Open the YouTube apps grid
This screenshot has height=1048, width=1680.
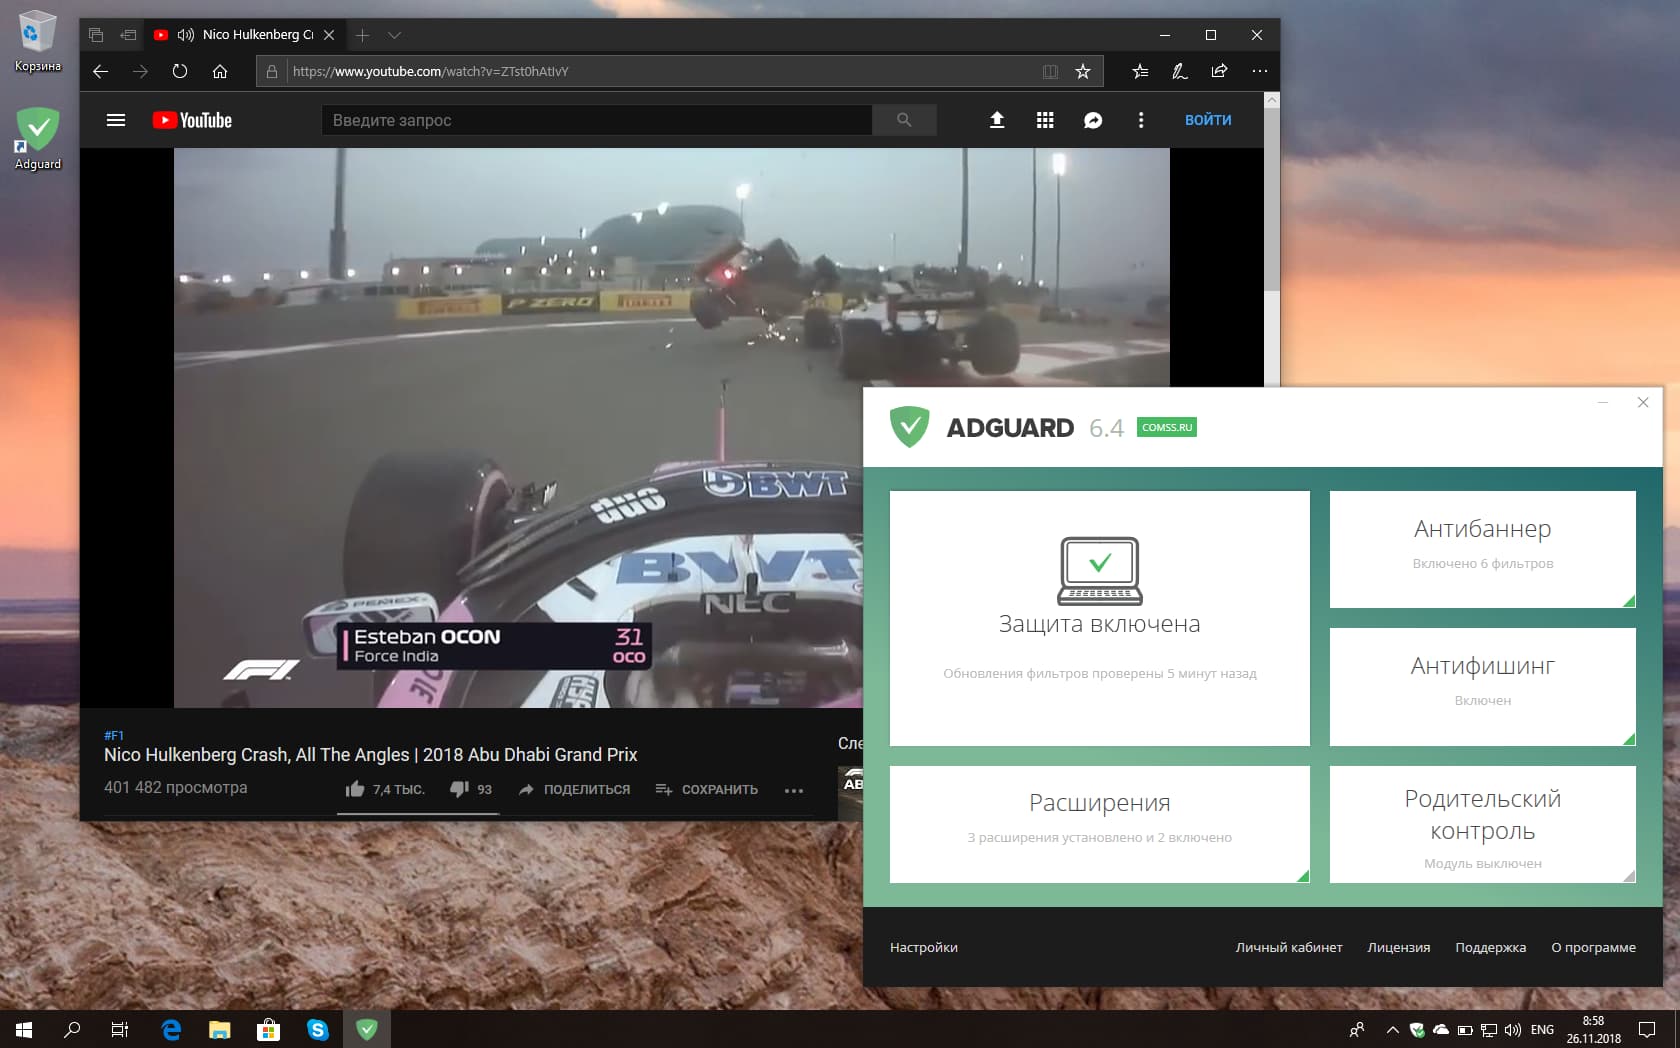click(1045, 120)
